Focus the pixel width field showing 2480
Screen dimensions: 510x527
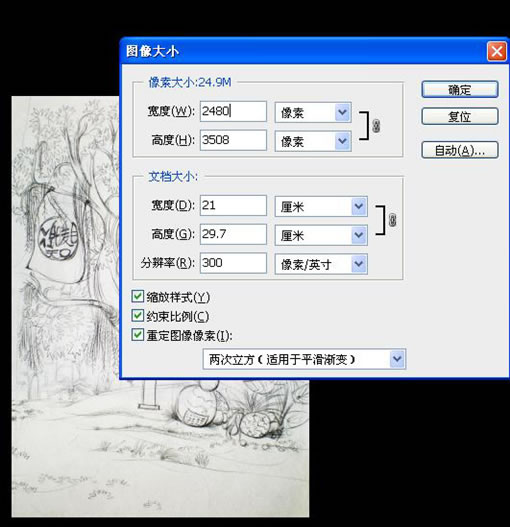click(x=233, y=111)
